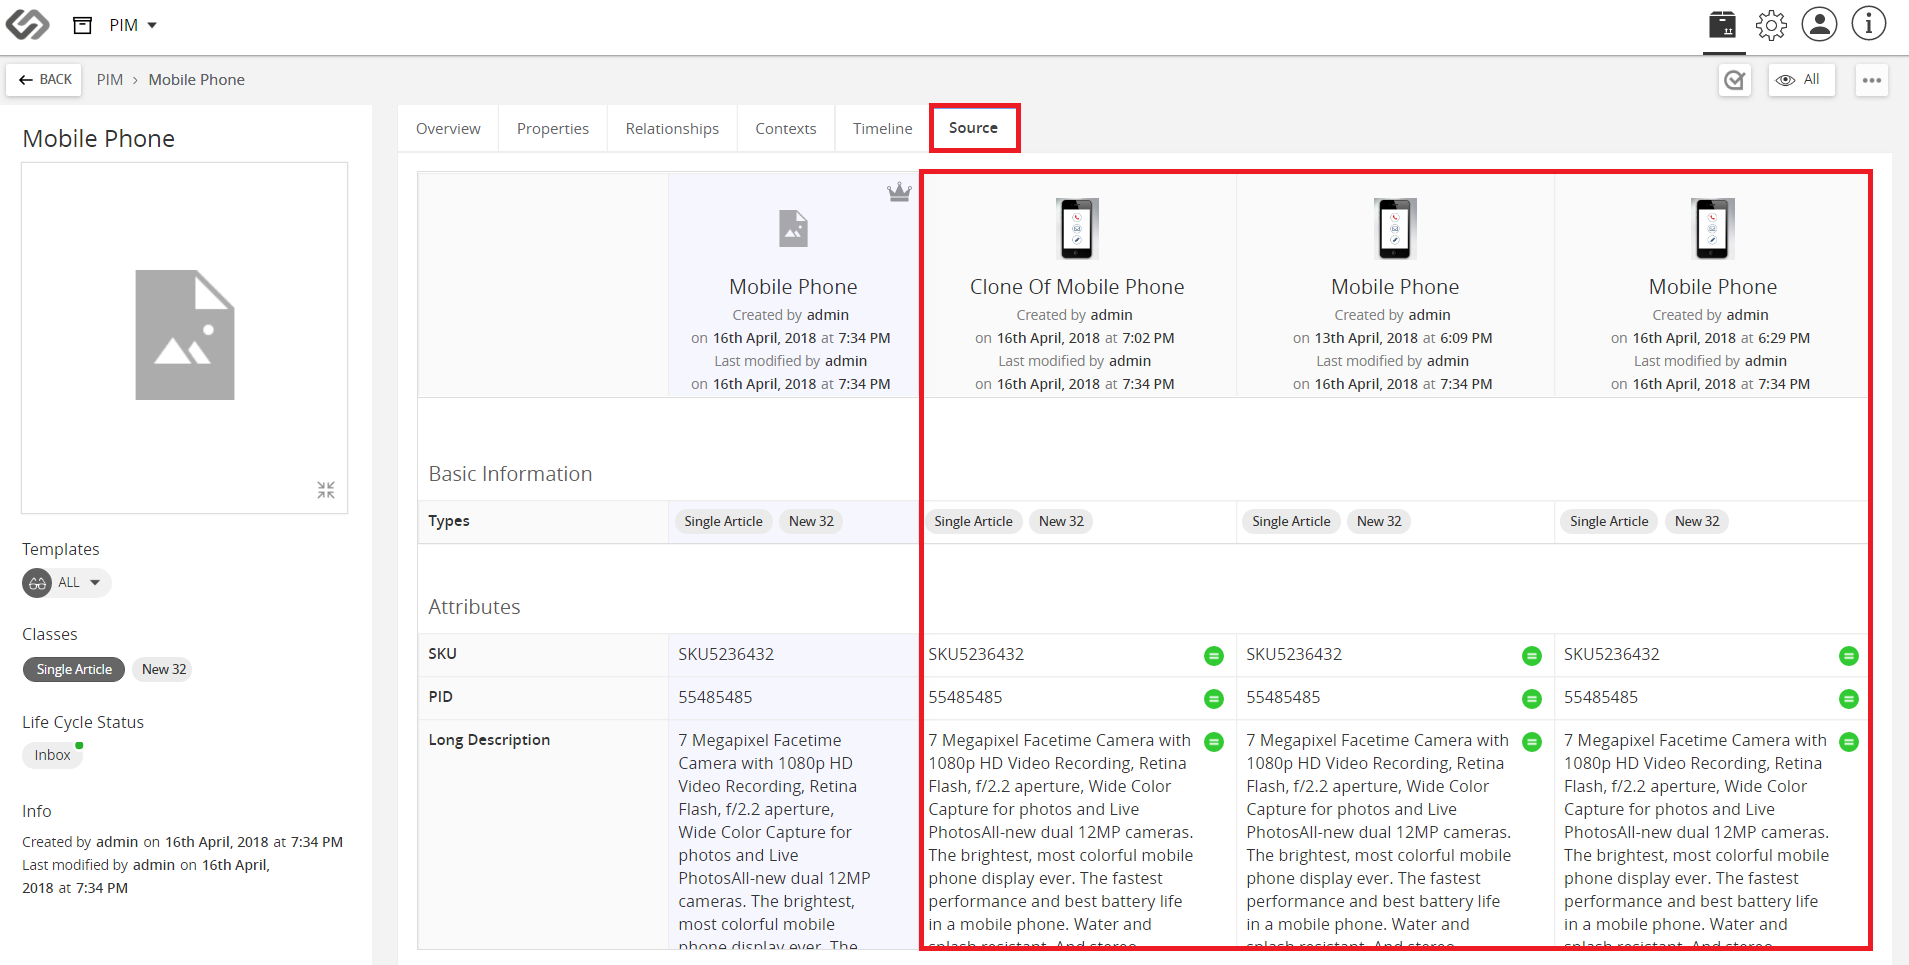The width and height of the screenshot is (1909, 965).
Task: Click the Mobile Phone breadcrumb
Action: (x=197, y=80)
